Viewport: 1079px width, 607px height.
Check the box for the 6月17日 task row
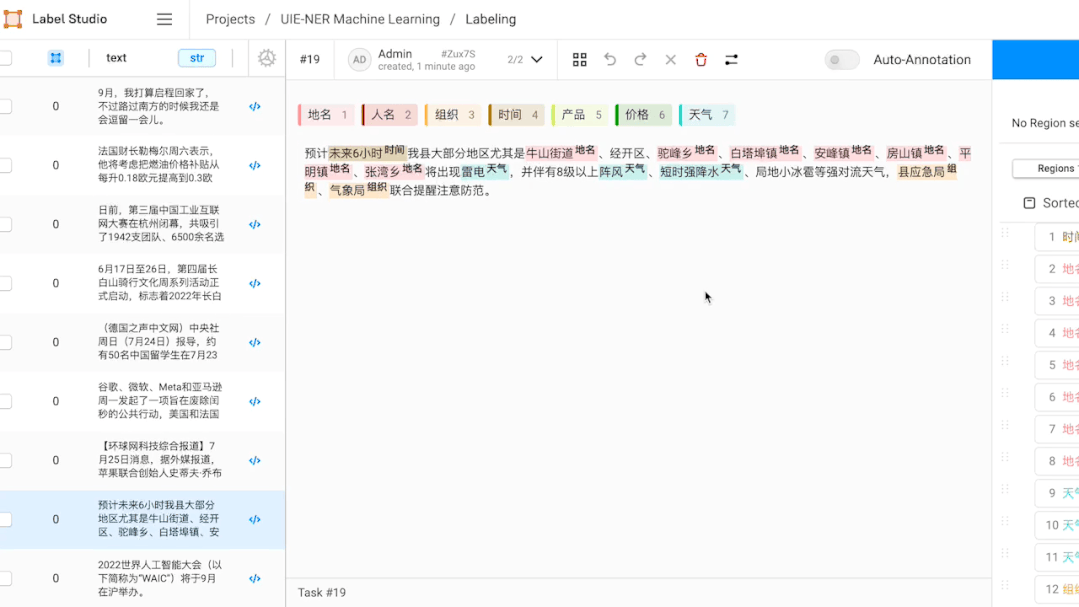coord(6,283)
